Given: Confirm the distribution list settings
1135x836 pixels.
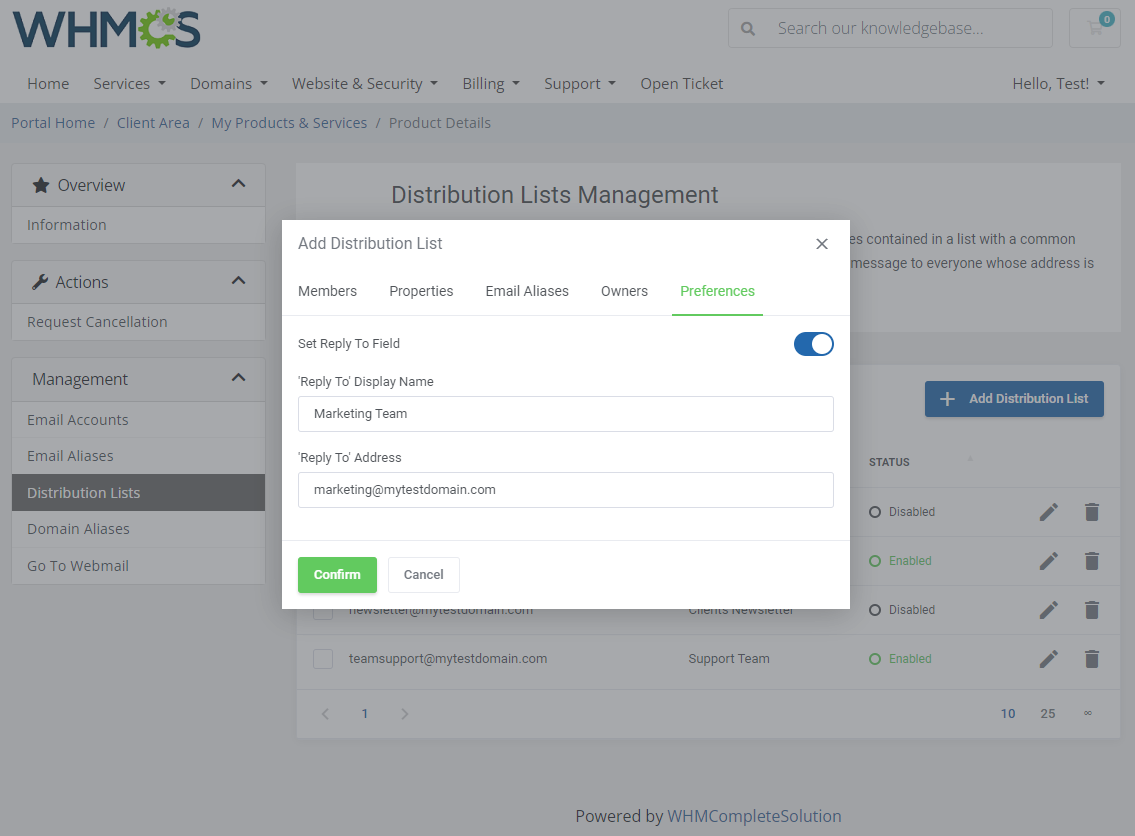Looking at the screenshot, I should tap(337, 574).
